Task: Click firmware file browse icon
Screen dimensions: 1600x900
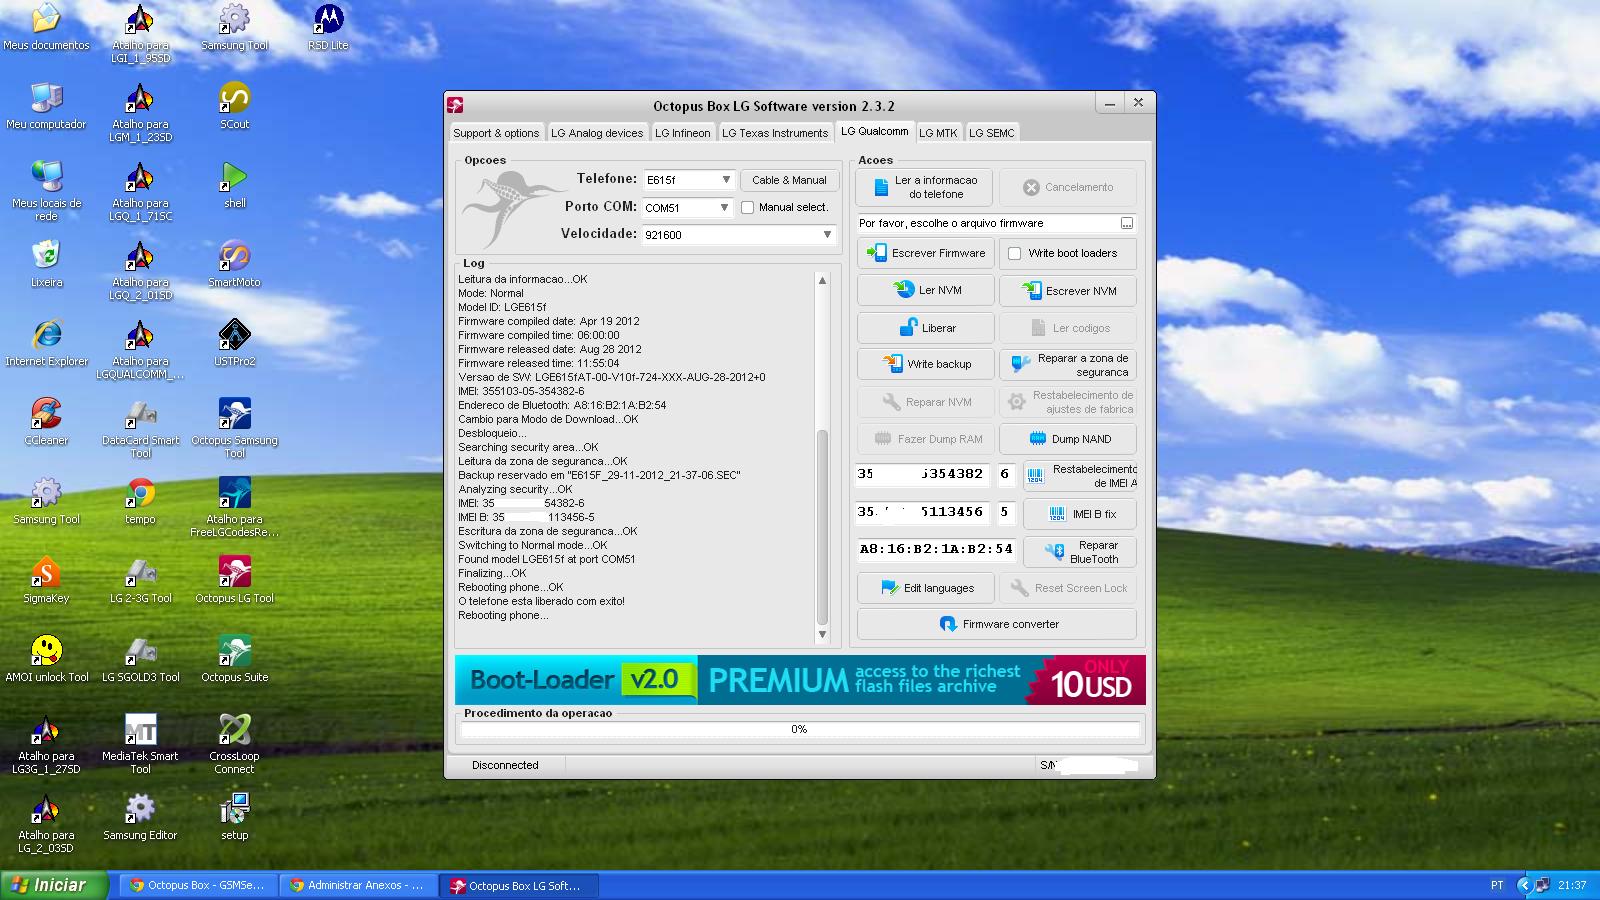Action: (x=1127, y=223)
